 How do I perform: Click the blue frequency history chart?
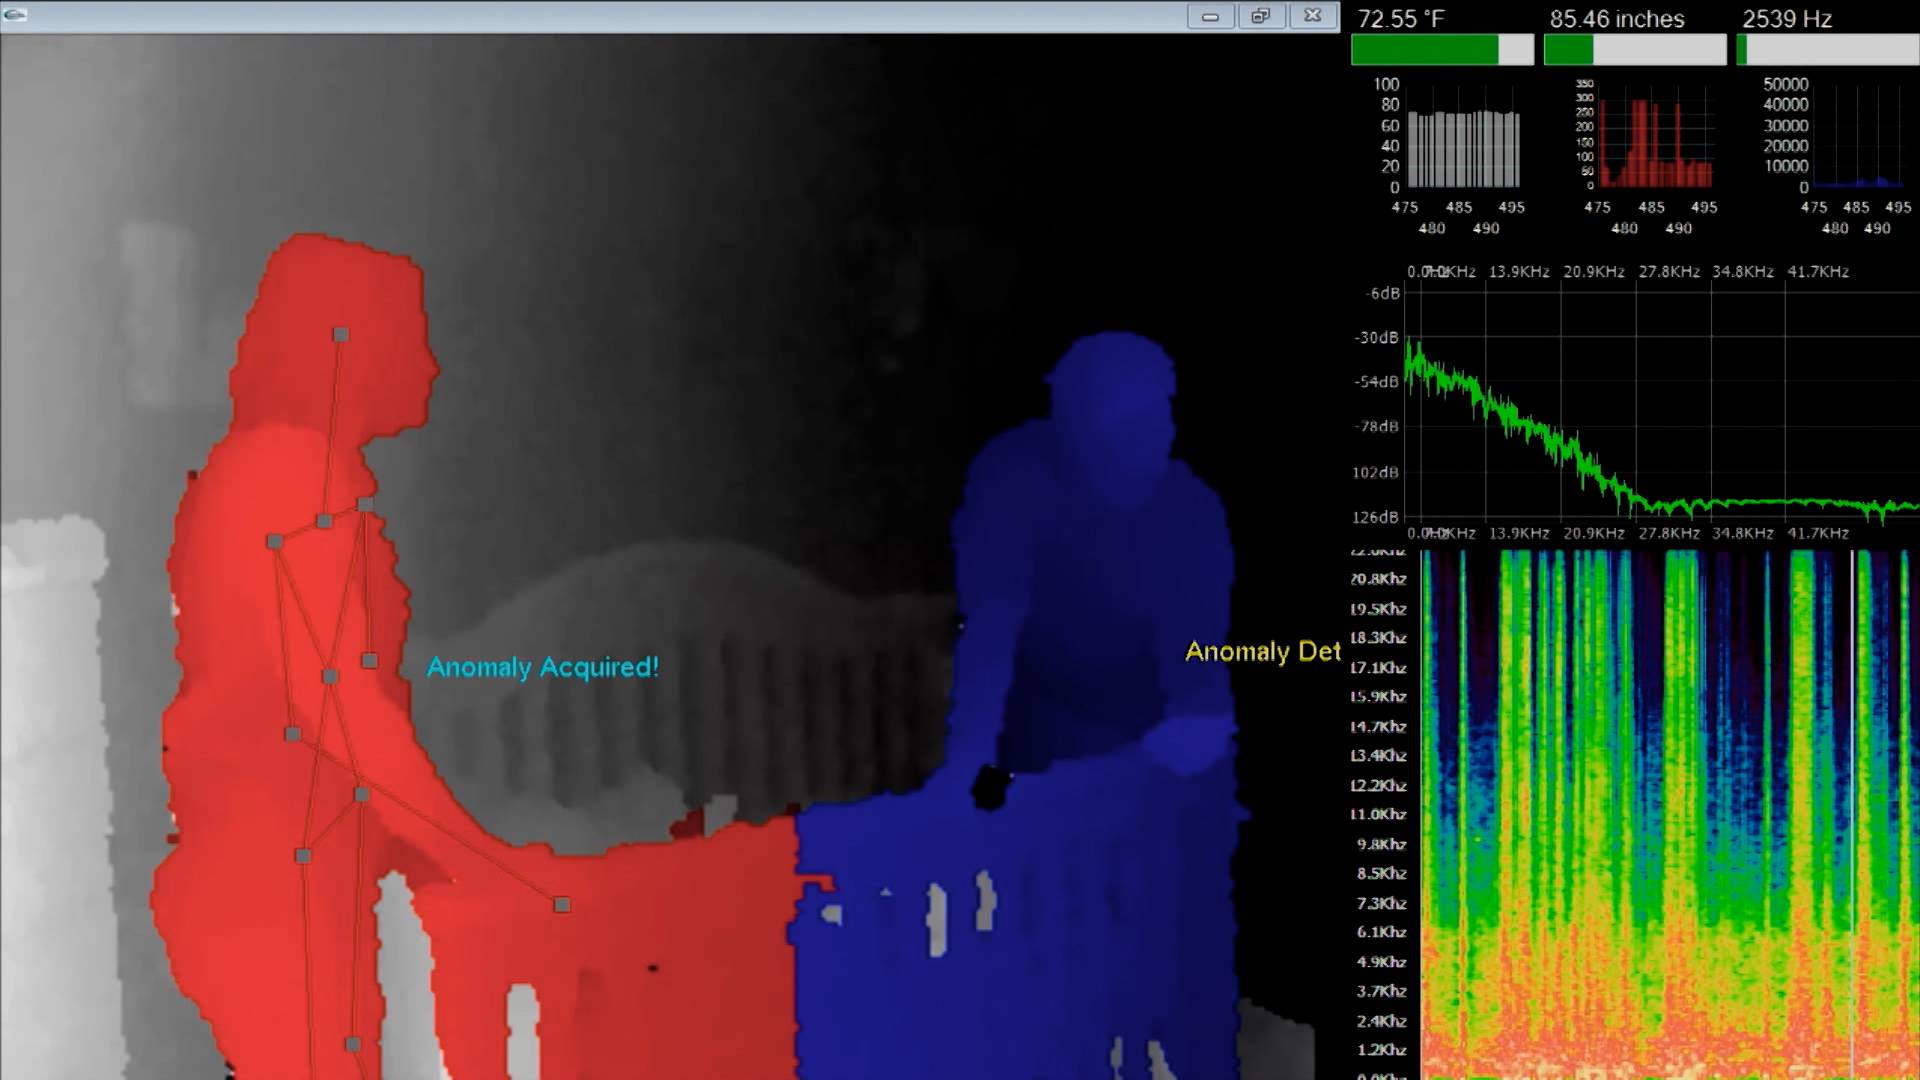point(1859,182)
